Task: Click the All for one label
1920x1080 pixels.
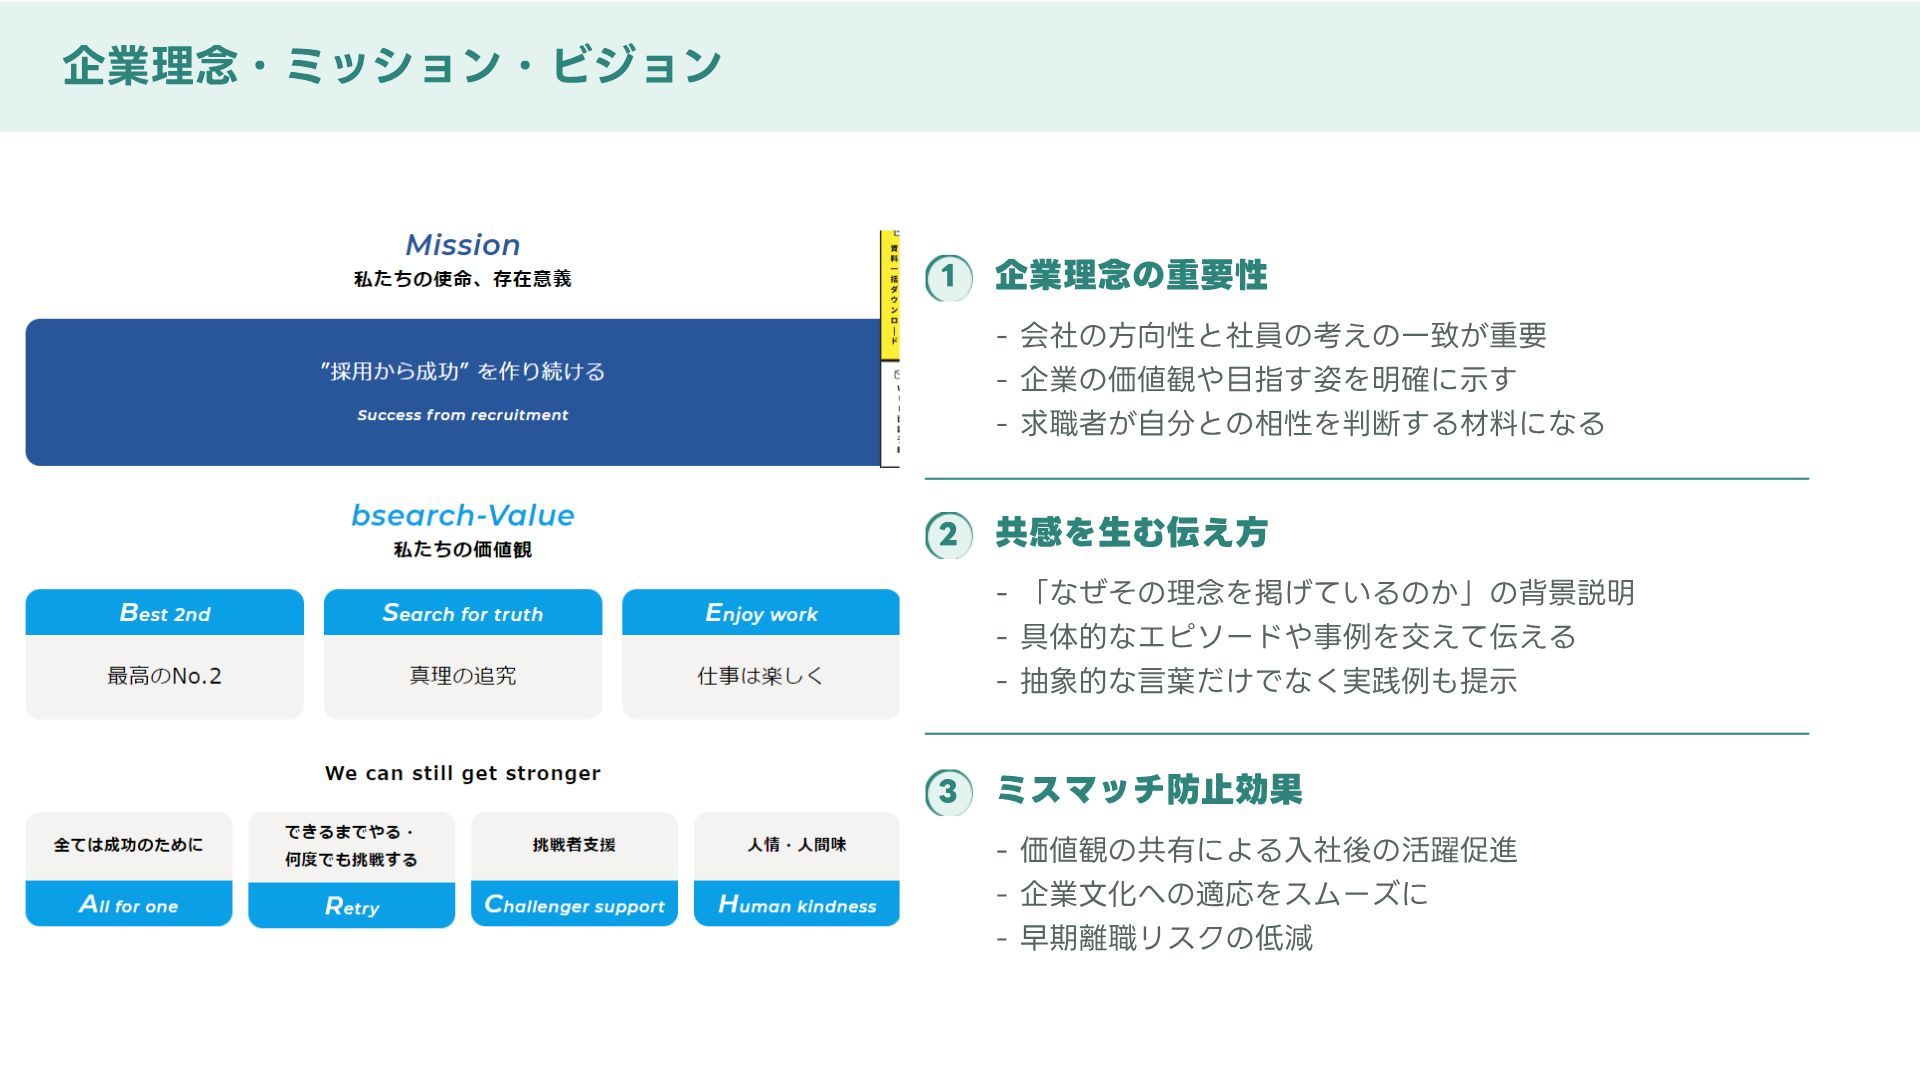Action: point(129,905)
